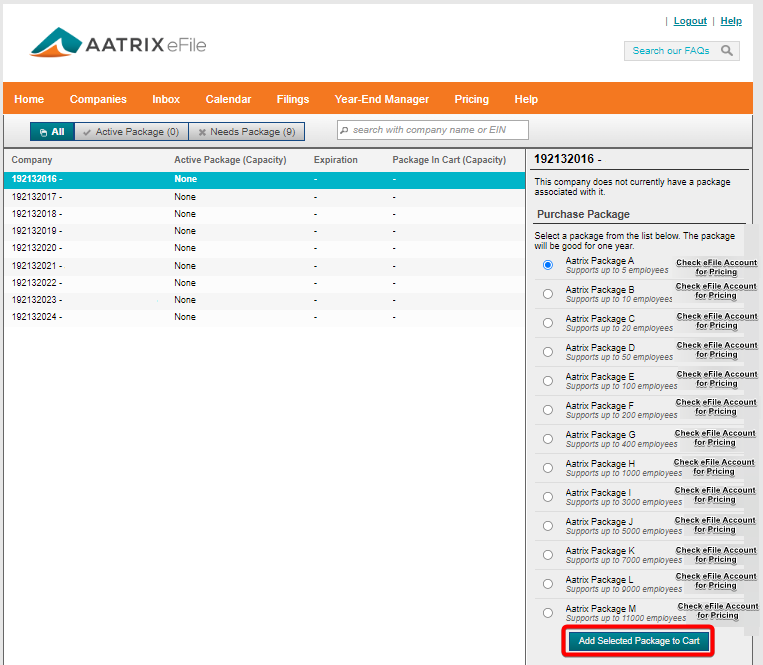Click the Aatrix eFile logo

pyautogui.click(x=118, y=43)
